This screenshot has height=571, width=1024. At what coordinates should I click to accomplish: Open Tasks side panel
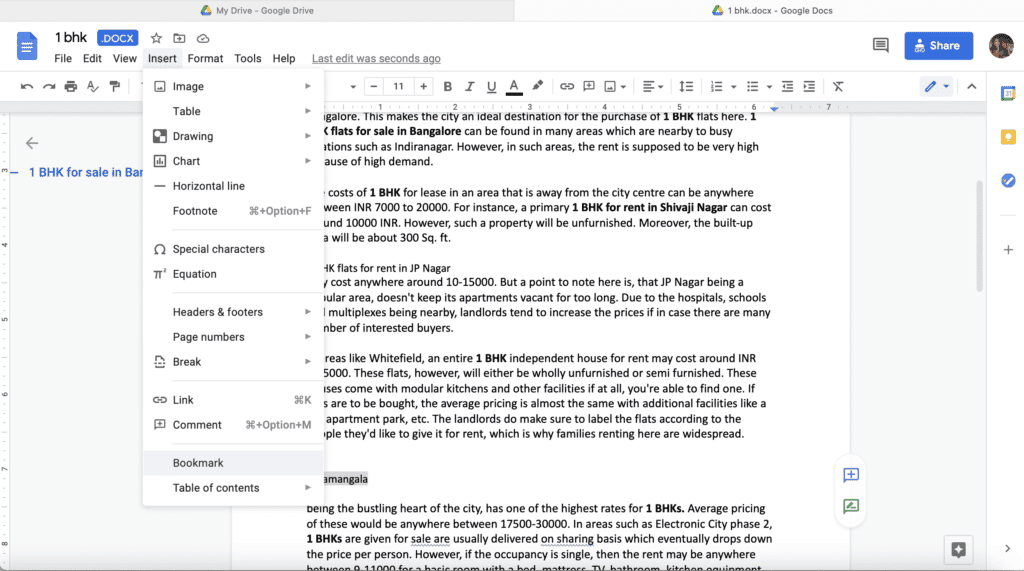[x=1008, y=180]
